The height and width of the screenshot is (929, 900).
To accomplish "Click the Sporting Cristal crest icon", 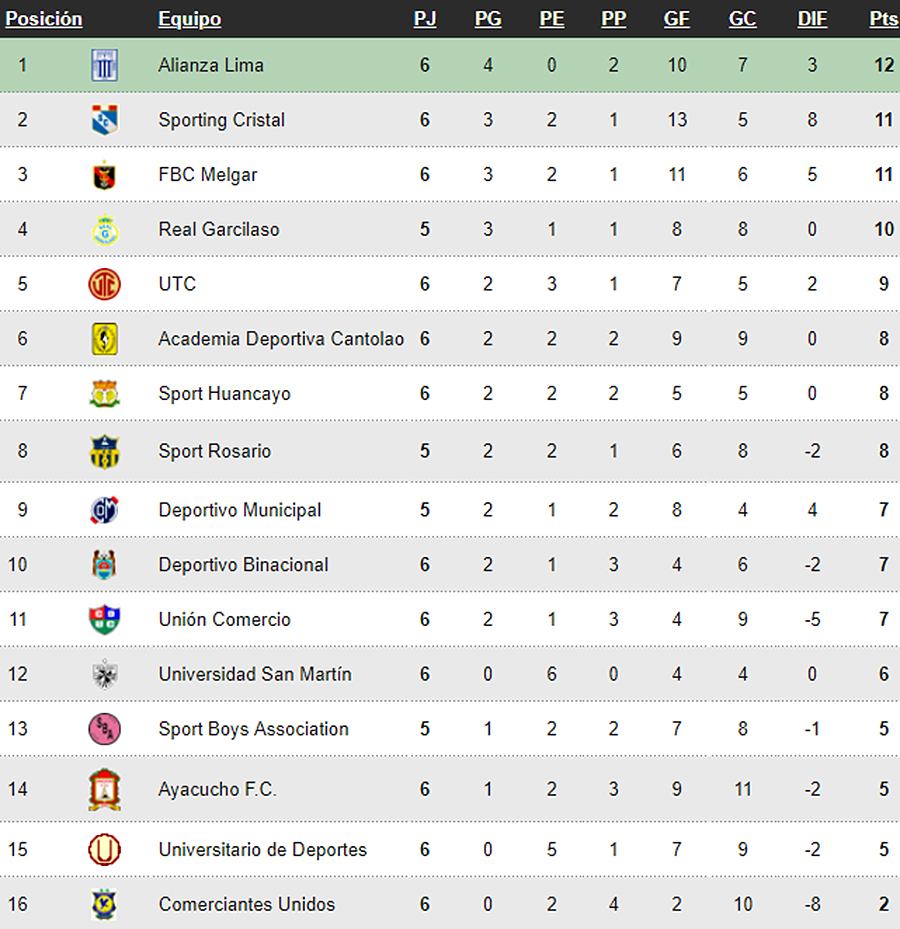I will click(x=104, y=120).
